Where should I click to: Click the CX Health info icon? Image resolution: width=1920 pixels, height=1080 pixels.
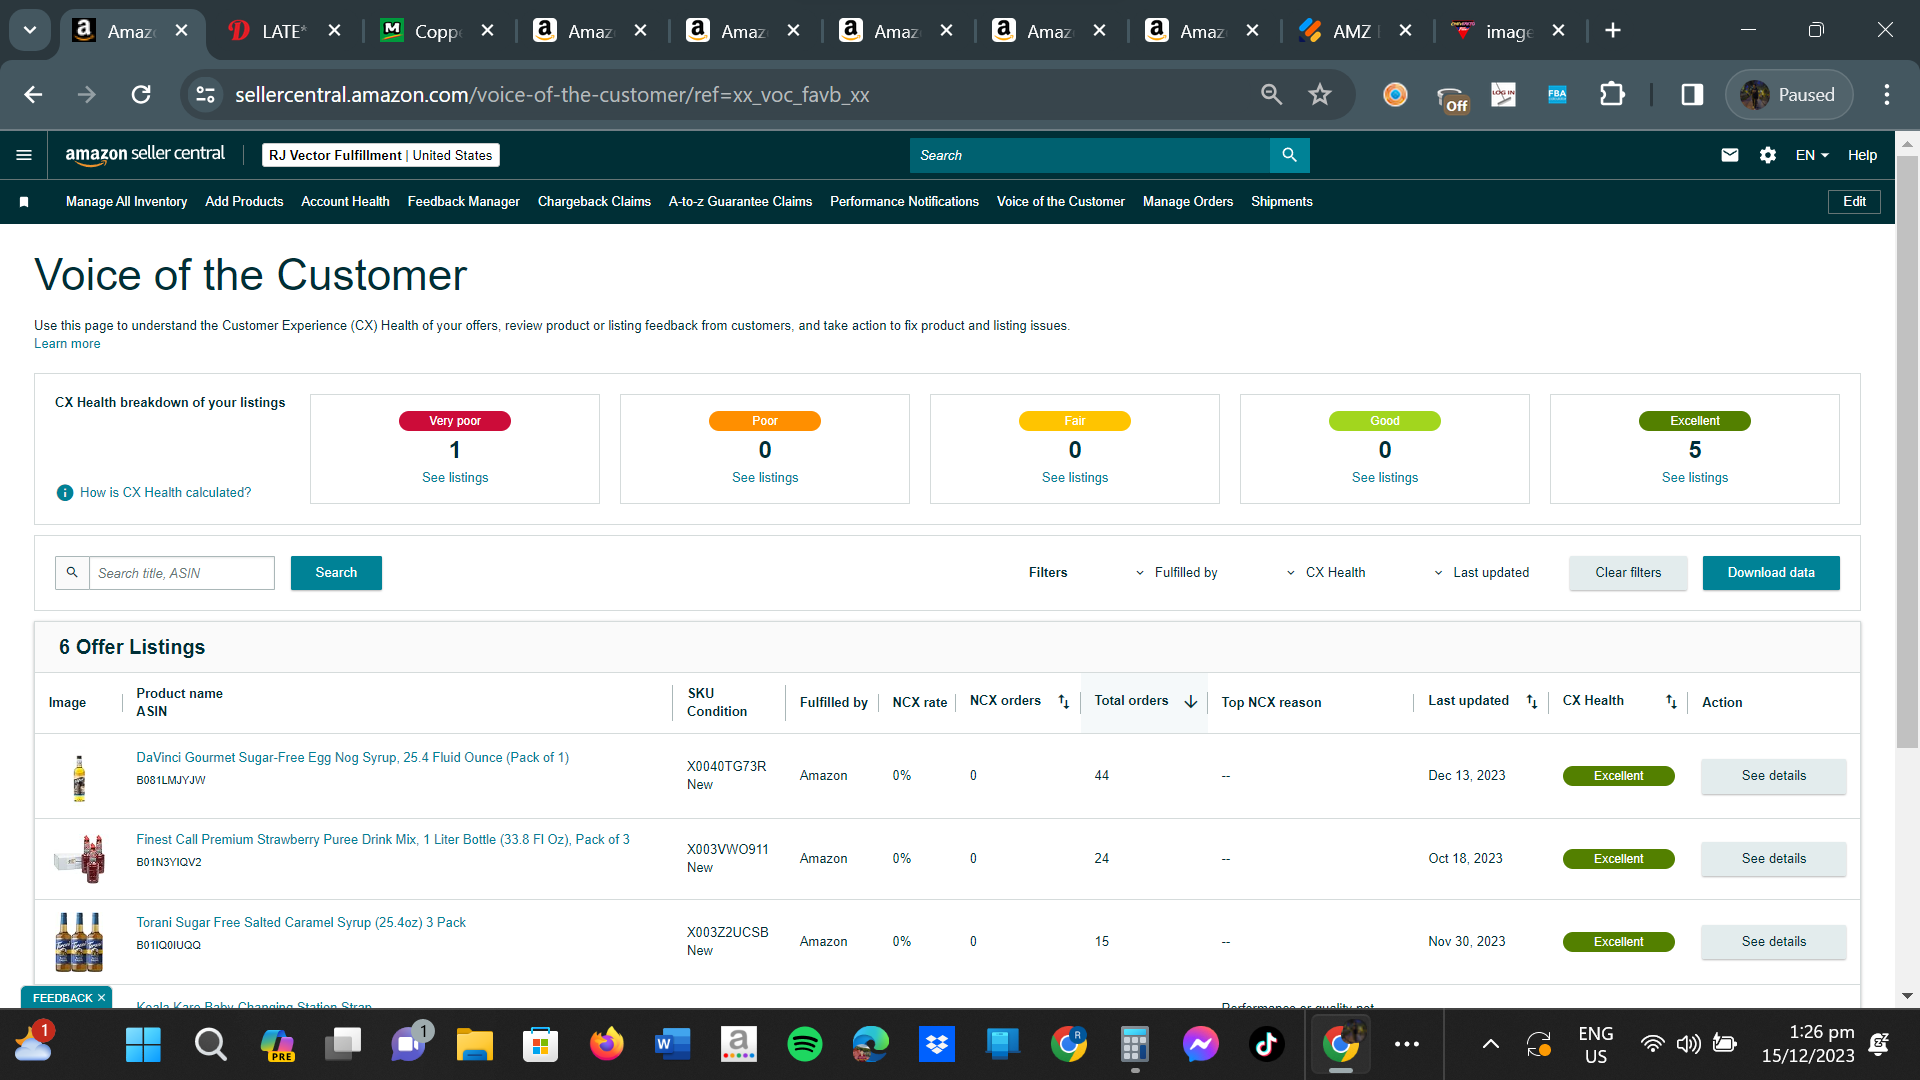coord(65,493)
